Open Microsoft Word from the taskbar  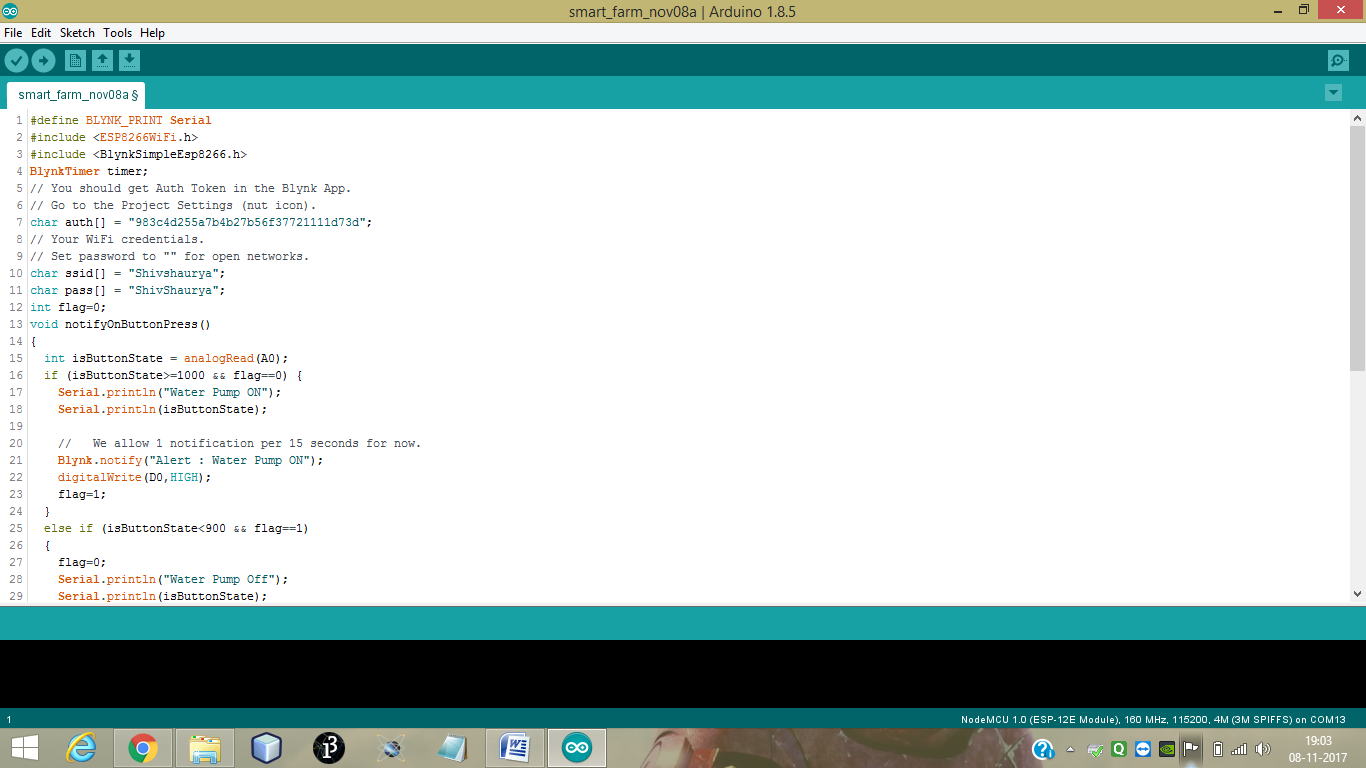click(515, 748)
